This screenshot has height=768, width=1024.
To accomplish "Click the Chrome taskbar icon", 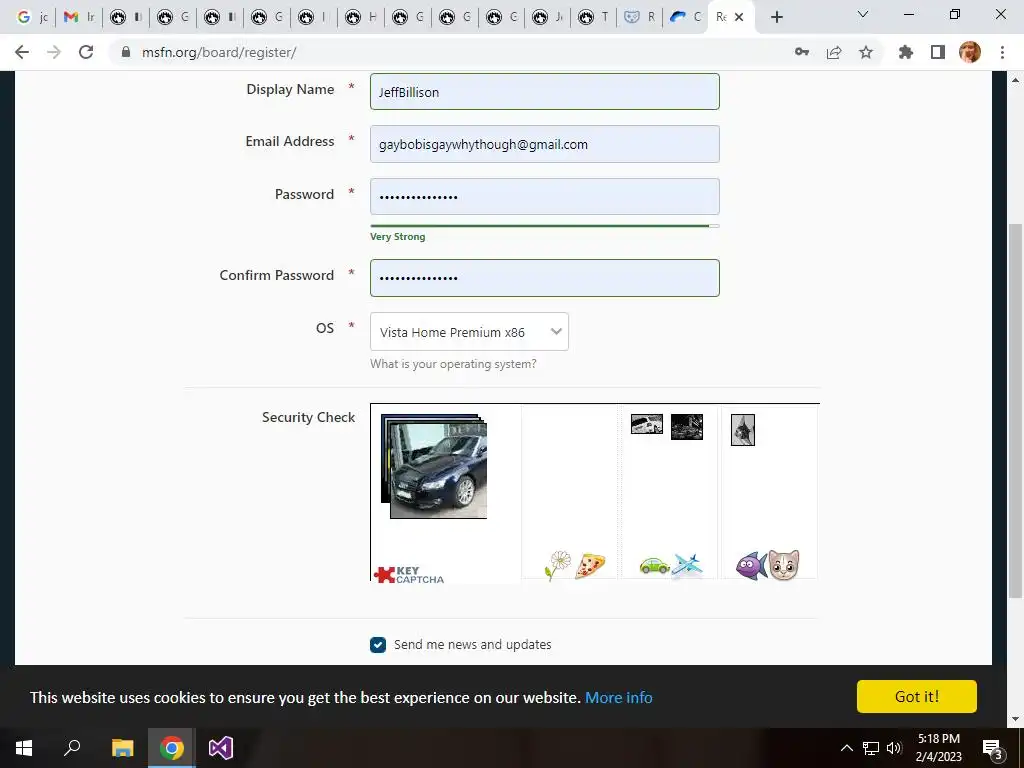I will (172, 748).
